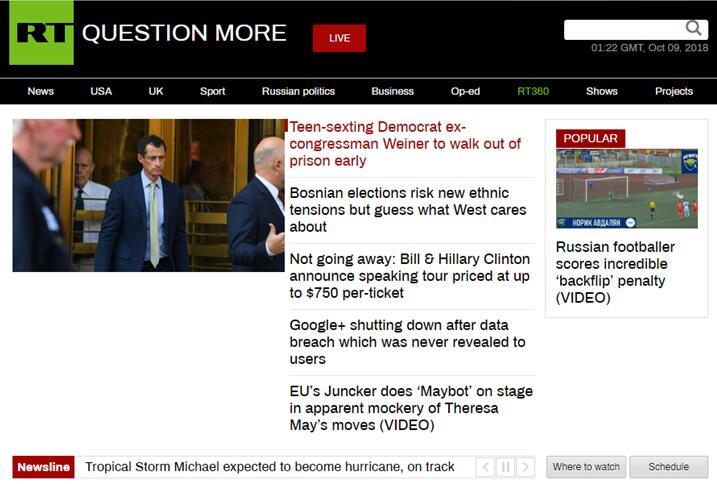Open the Op-ed menu section
This screenshot has width=717, height=484.
point(465,91)
